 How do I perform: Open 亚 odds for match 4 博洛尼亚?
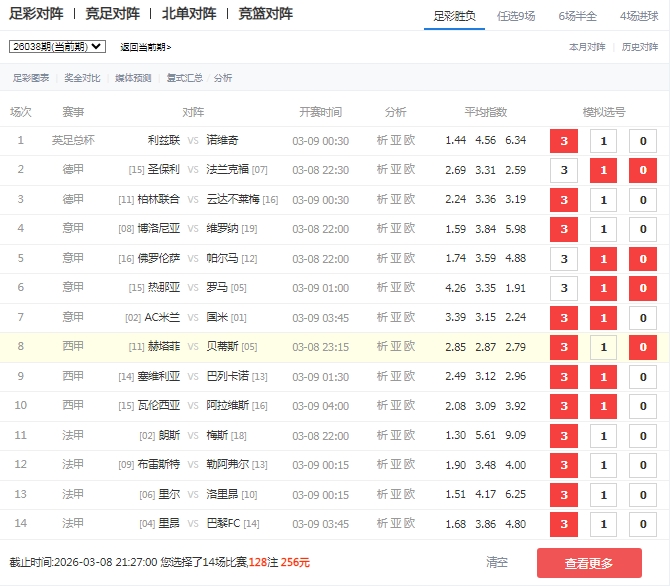click(395, 229)
